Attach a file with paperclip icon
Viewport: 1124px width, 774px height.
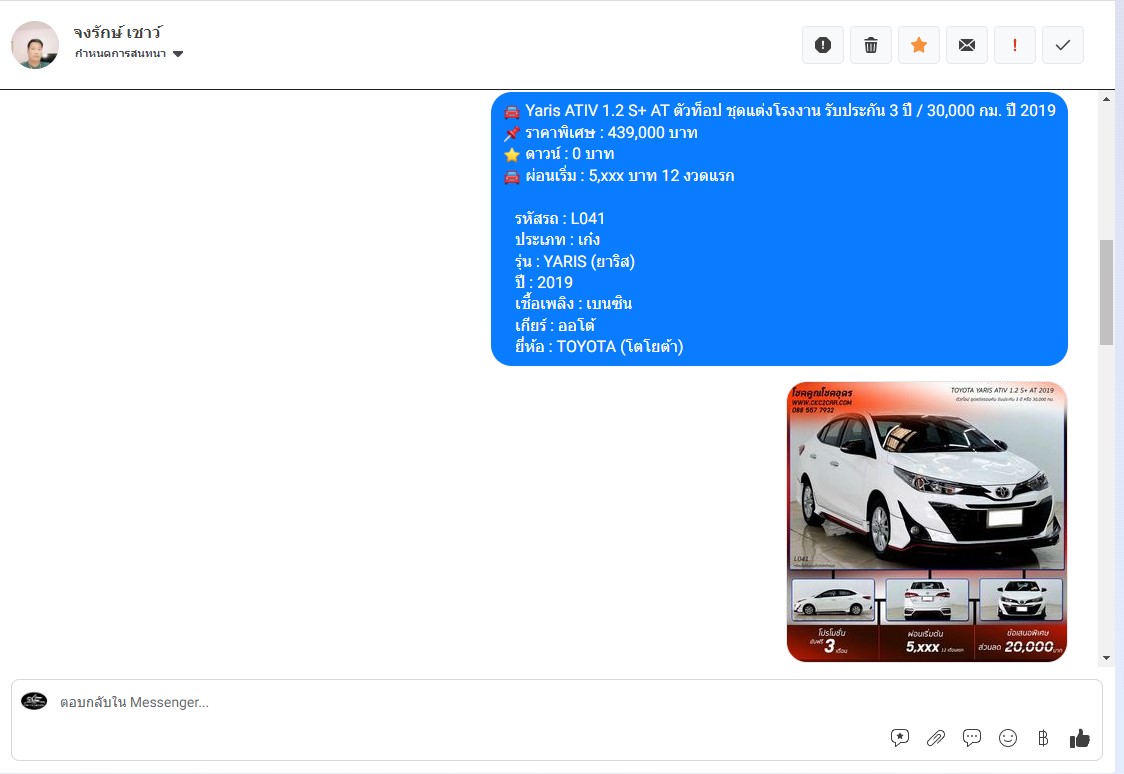(935, 737)
